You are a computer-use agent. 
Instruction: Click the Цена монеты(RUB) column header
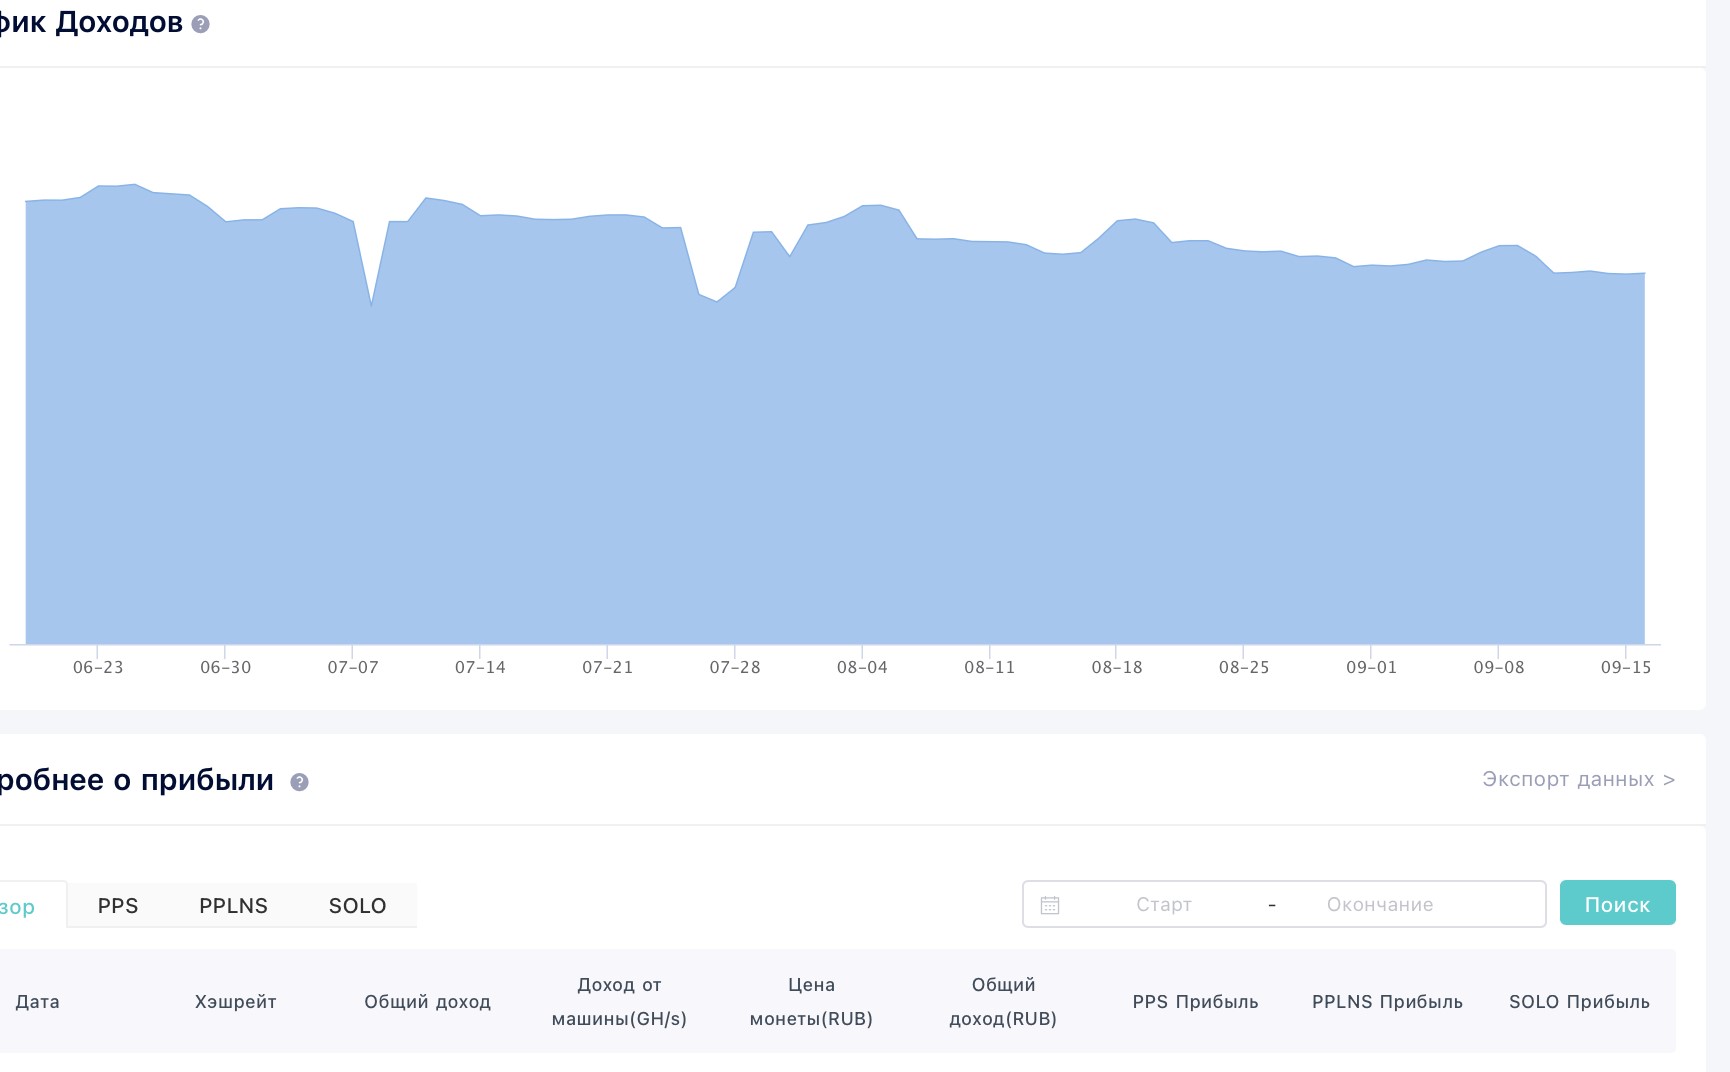point(811,1002)
